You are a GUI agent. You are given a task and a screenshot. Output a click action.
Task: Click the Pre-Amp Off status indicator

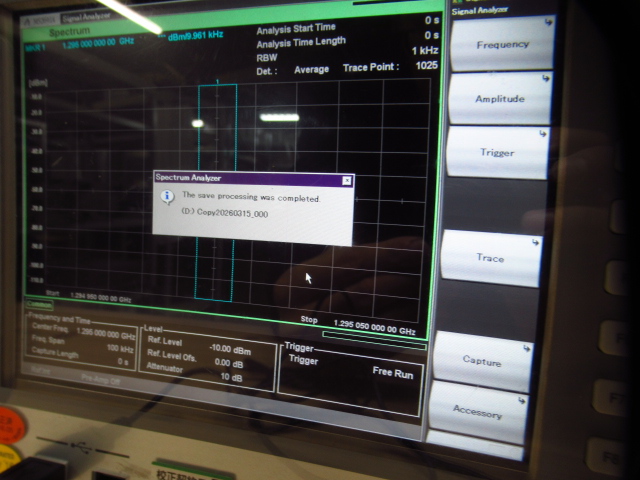[x=100, y=380]
